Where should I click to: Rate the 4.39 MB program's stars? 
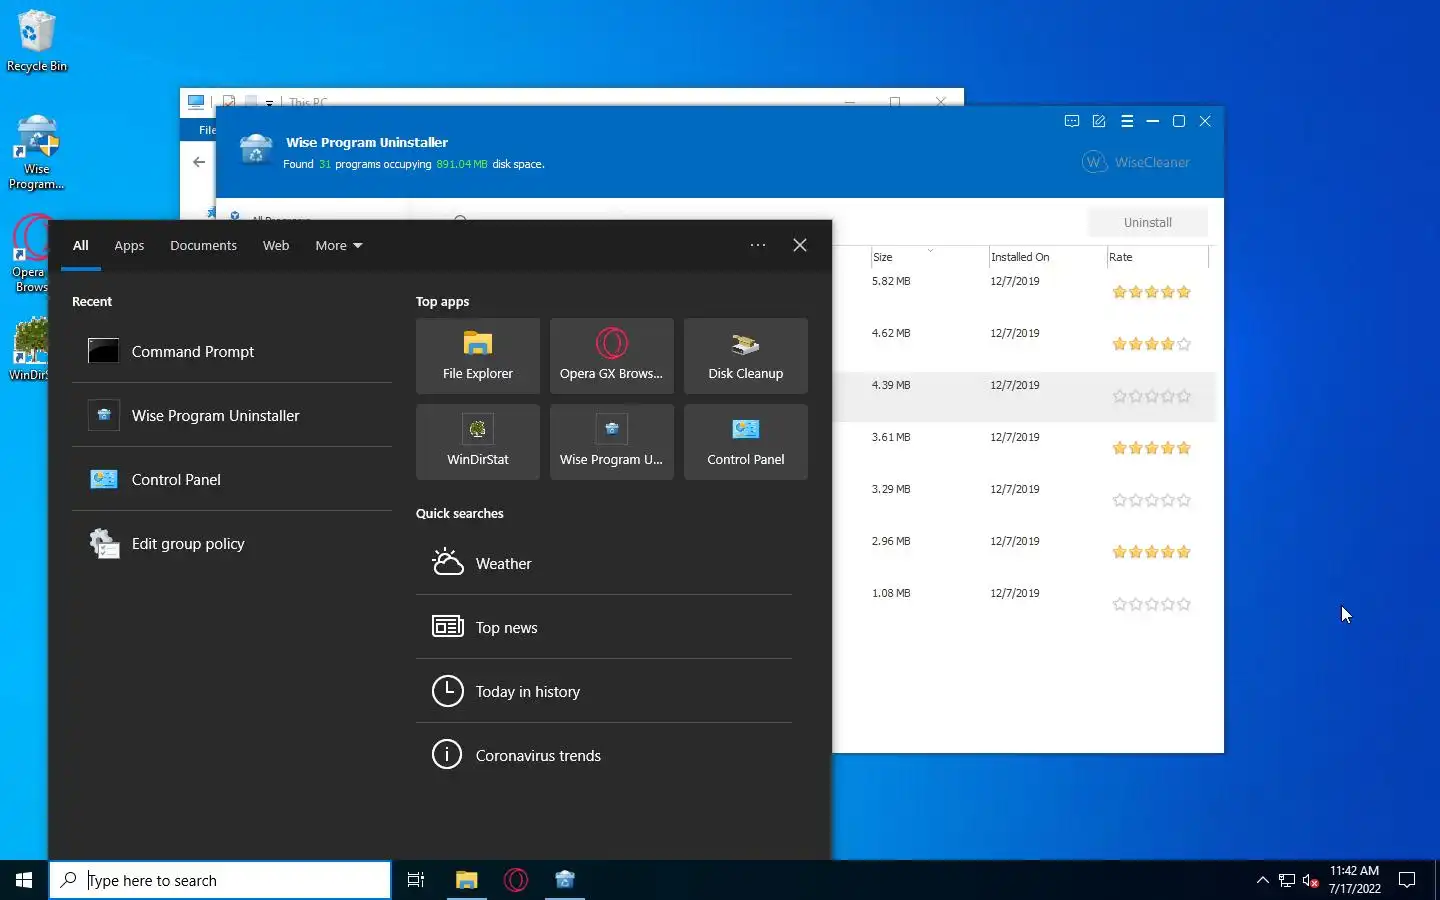point(1151,396)
